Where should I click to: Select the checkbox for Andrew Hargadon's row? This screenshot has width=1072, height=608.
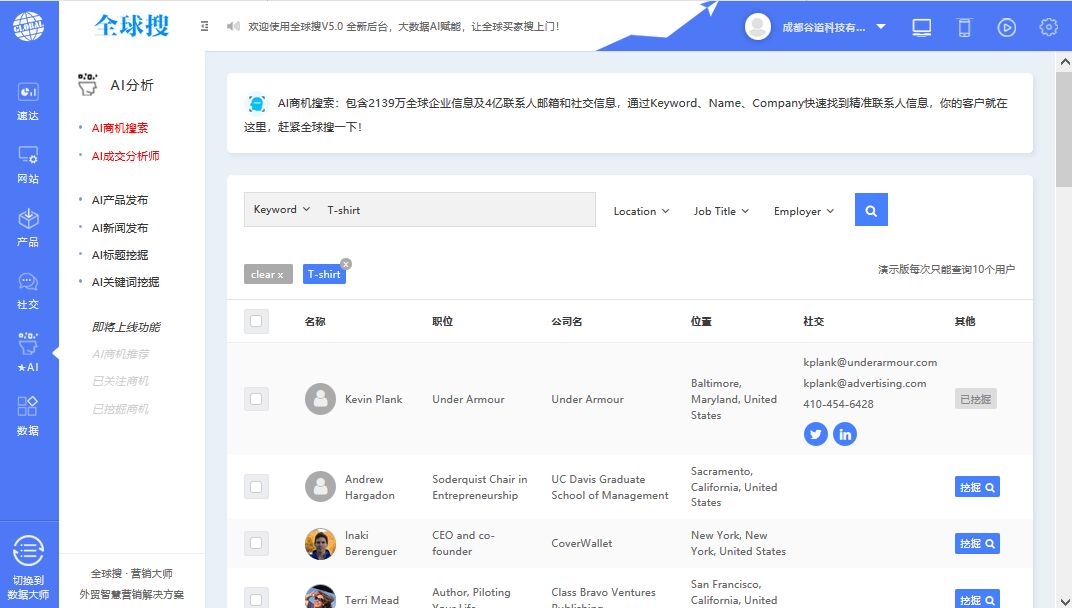pyautogui.click(x=256, y=487)
